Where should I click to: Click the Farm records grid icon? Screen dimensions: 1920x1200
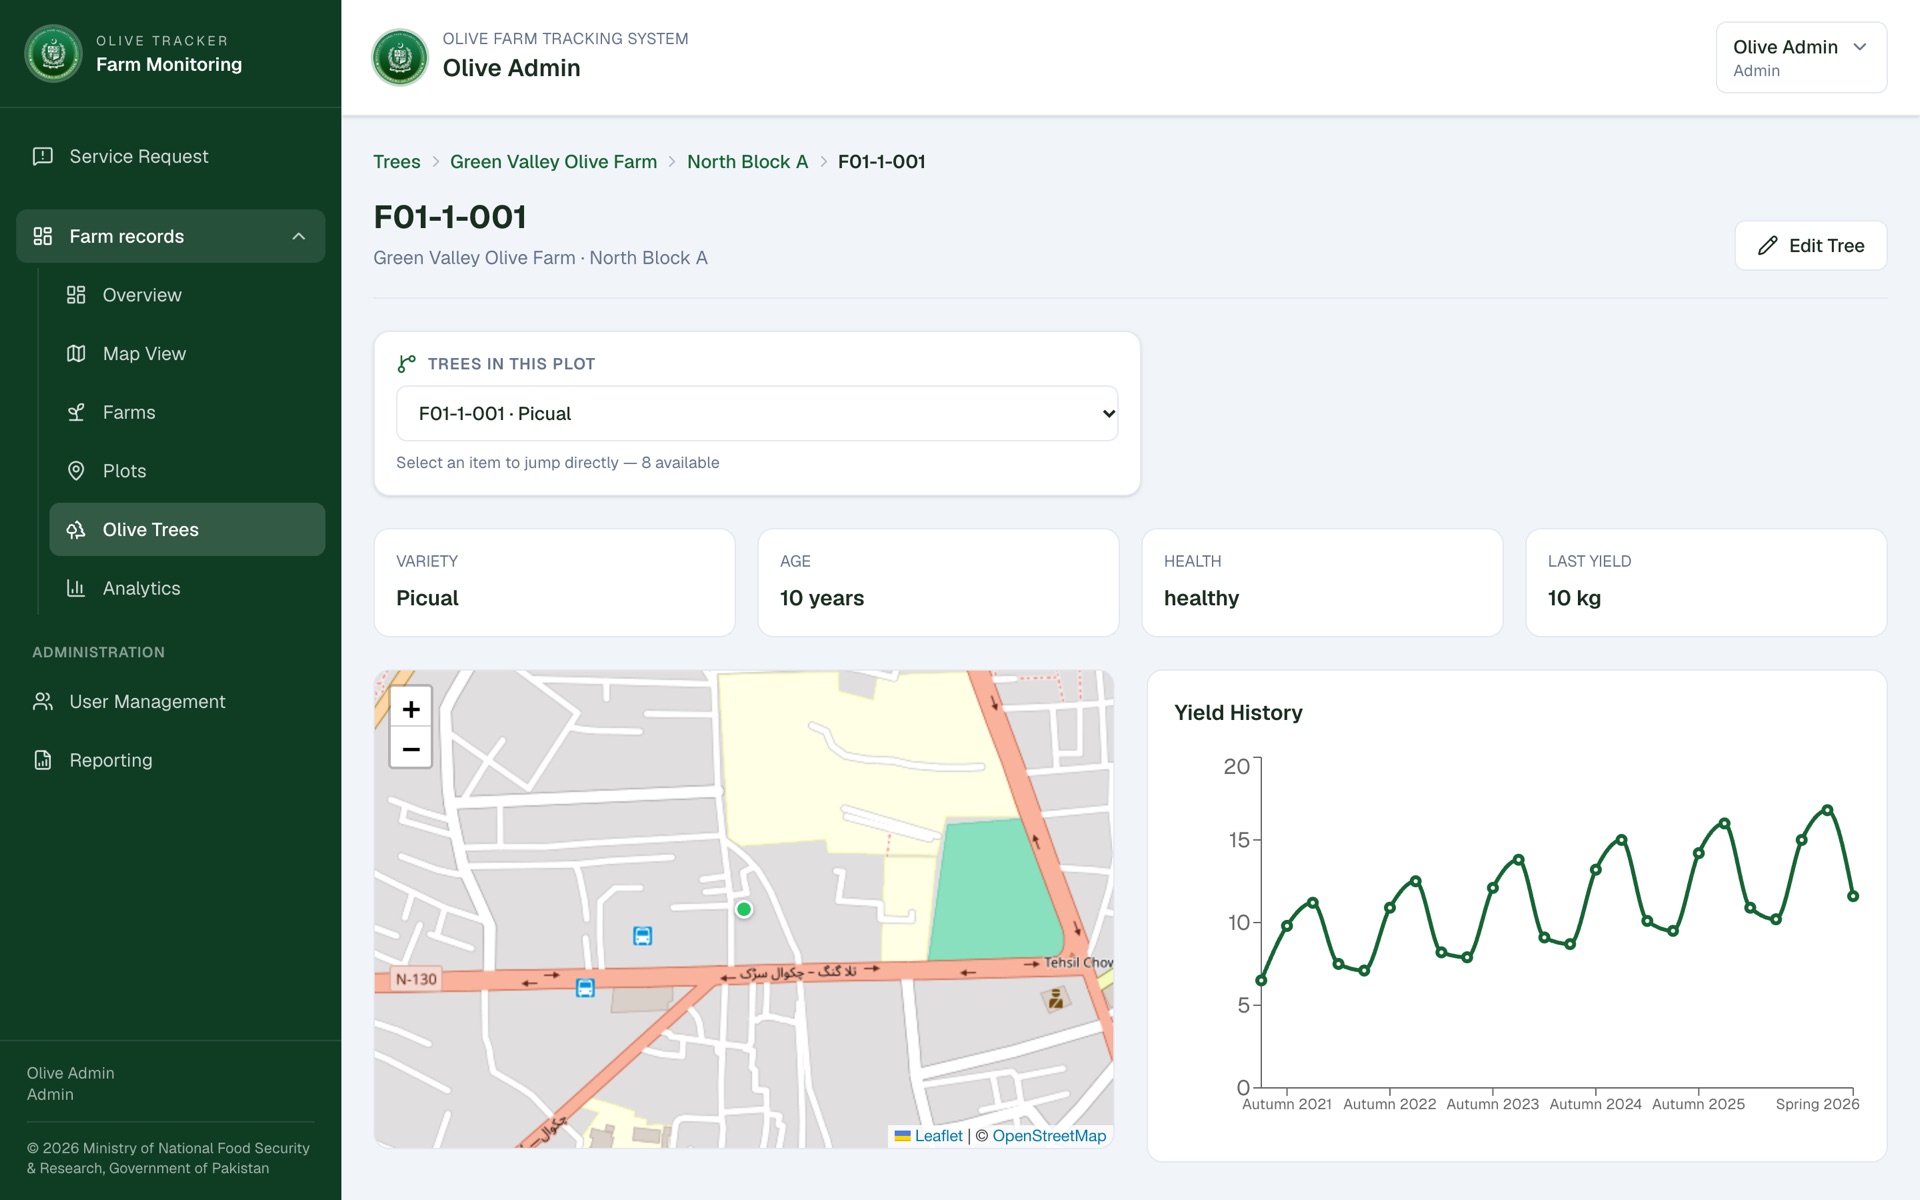coord(42,237)
